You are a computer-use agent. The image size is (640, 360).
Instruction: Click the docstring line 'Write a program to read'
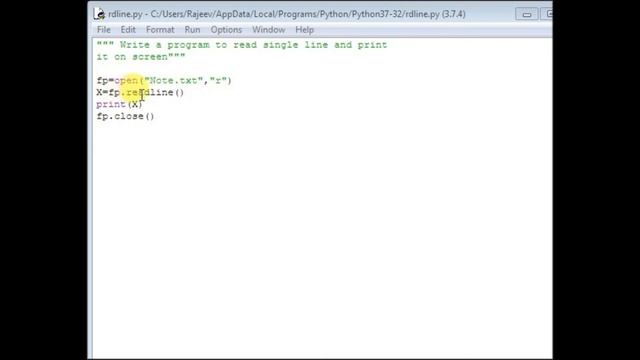pos(242,45)
